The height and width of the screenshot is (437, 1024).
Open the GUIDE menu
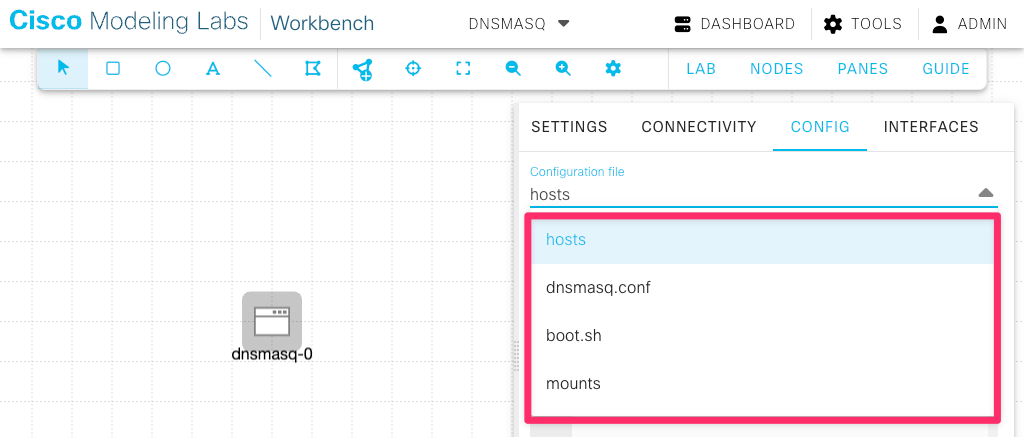tap(946, 69)
